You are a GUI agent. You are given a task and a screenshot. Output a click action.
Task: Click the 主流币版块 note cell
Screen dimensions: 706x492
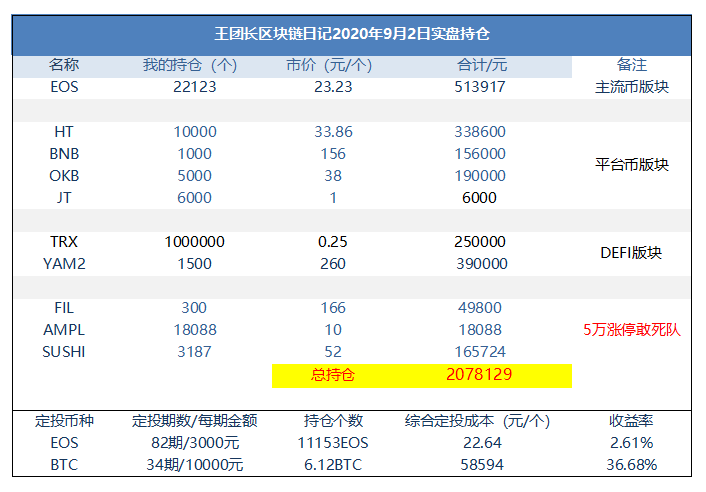click(x=632, y=87)
